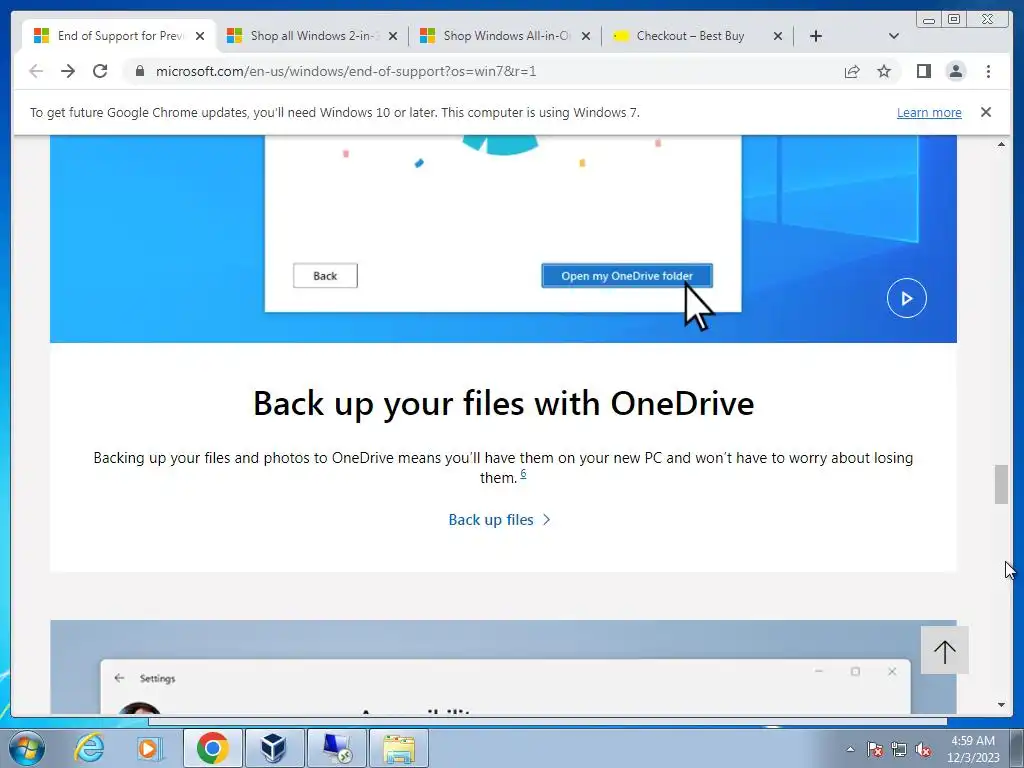Screen dimensions: 1024x768
Task: Select Google Chrome taskbar icon
Action: tap(213, 748)
